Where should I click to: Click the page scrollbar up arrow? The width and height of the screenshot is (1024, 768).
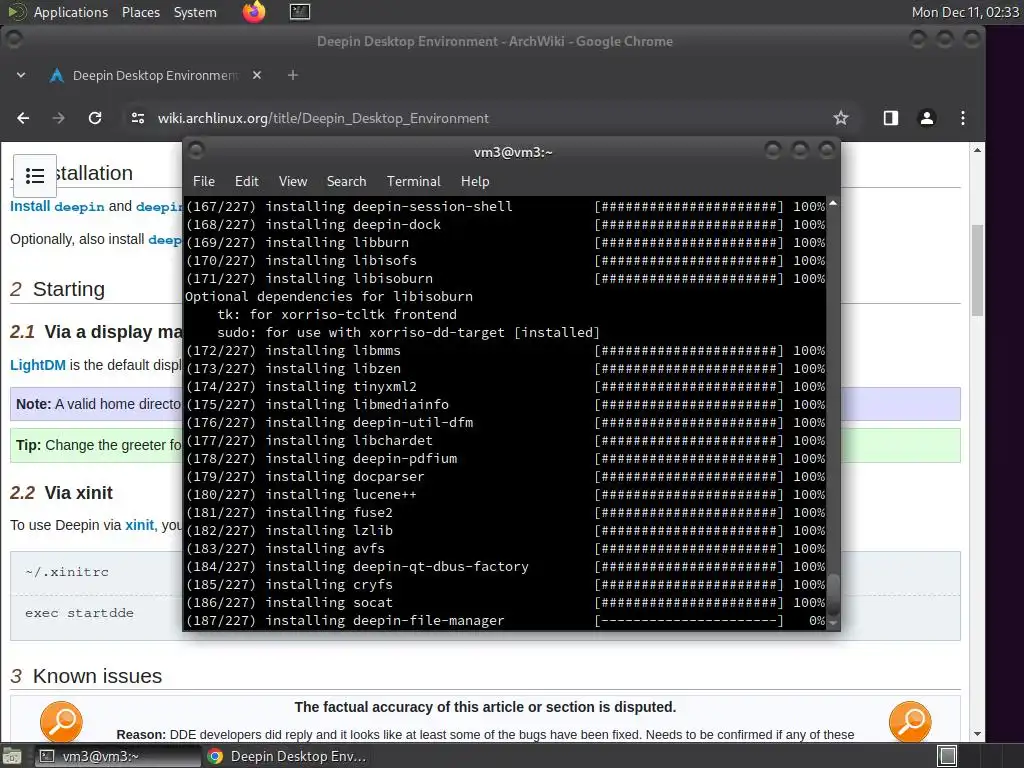[x=977, y=150]
